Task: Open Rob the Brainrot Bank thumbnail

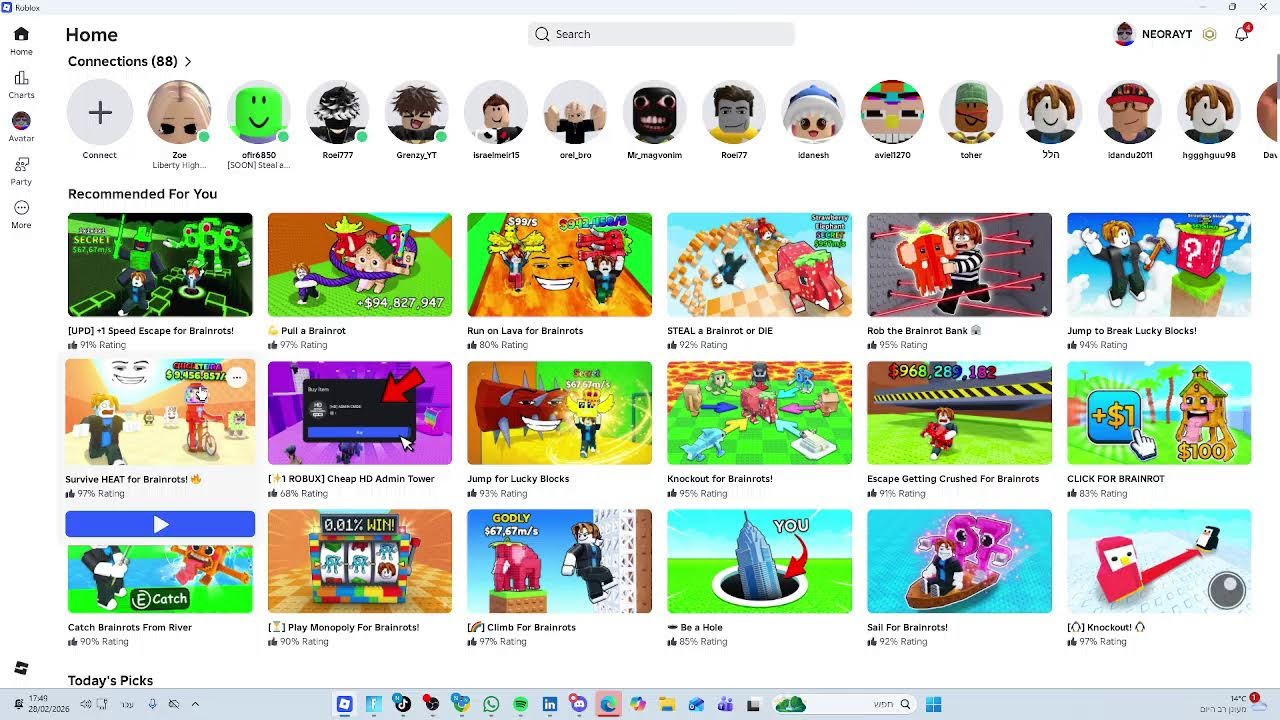Action: pyautogui.click(x=959, y=265)
